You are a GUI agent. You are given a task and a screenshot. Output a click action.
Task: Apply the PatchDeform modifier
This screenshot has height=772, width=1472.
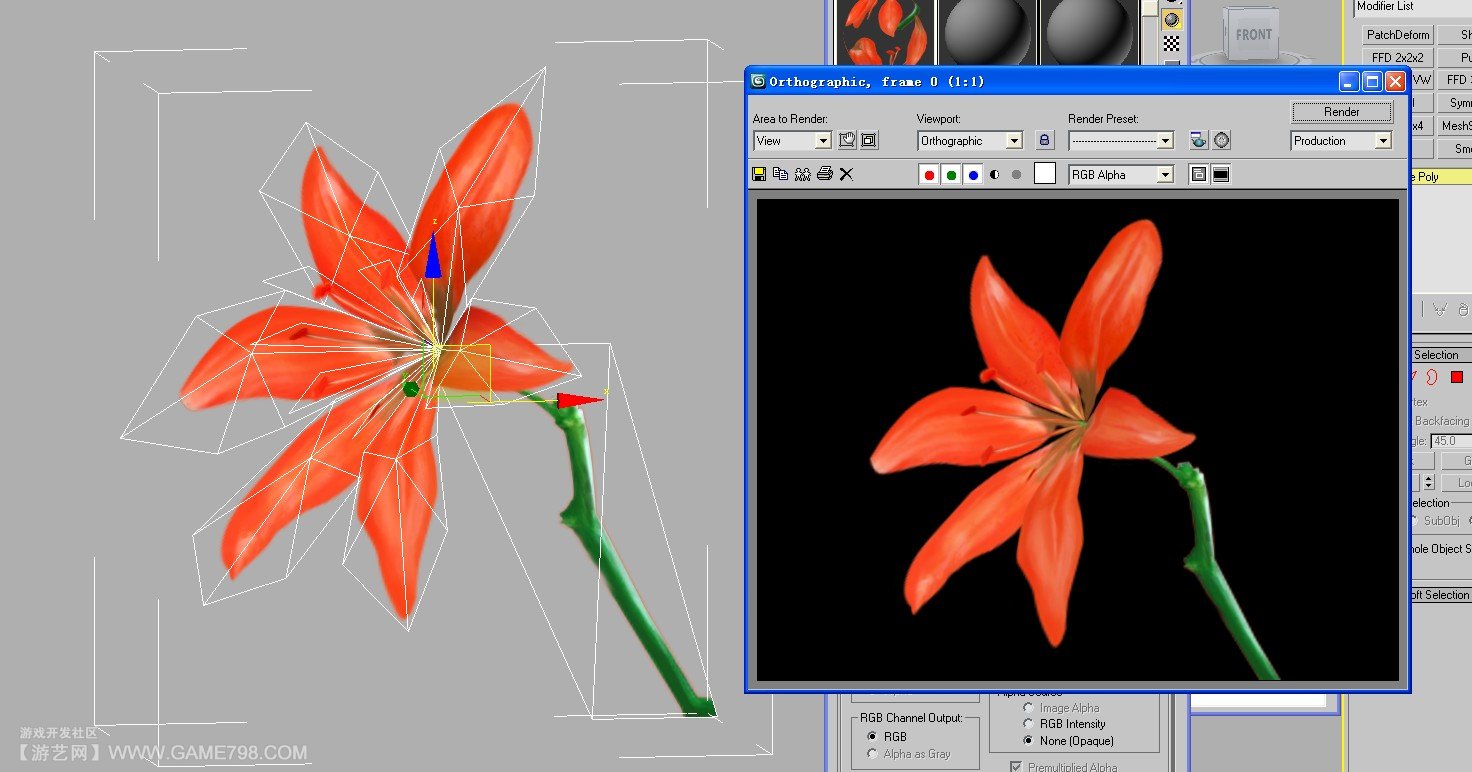1398,35
